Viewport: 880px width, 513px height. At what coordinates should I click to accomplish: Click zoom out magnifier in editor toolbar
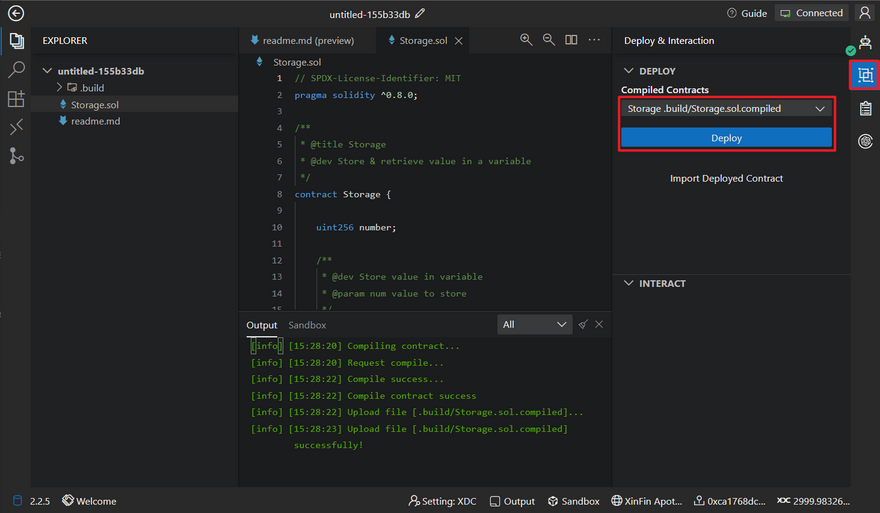(x=548, y=40)
